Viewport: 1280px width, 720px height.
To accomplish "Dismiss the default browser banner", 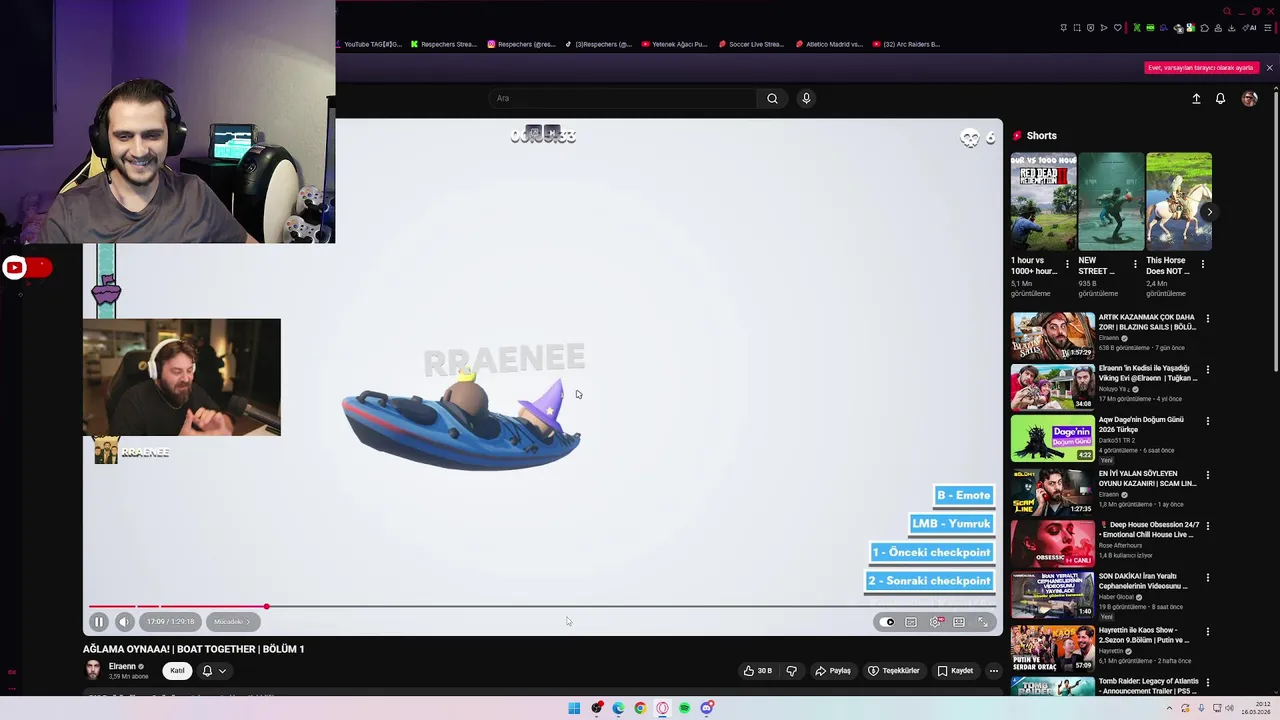I will coord(1269,68).
